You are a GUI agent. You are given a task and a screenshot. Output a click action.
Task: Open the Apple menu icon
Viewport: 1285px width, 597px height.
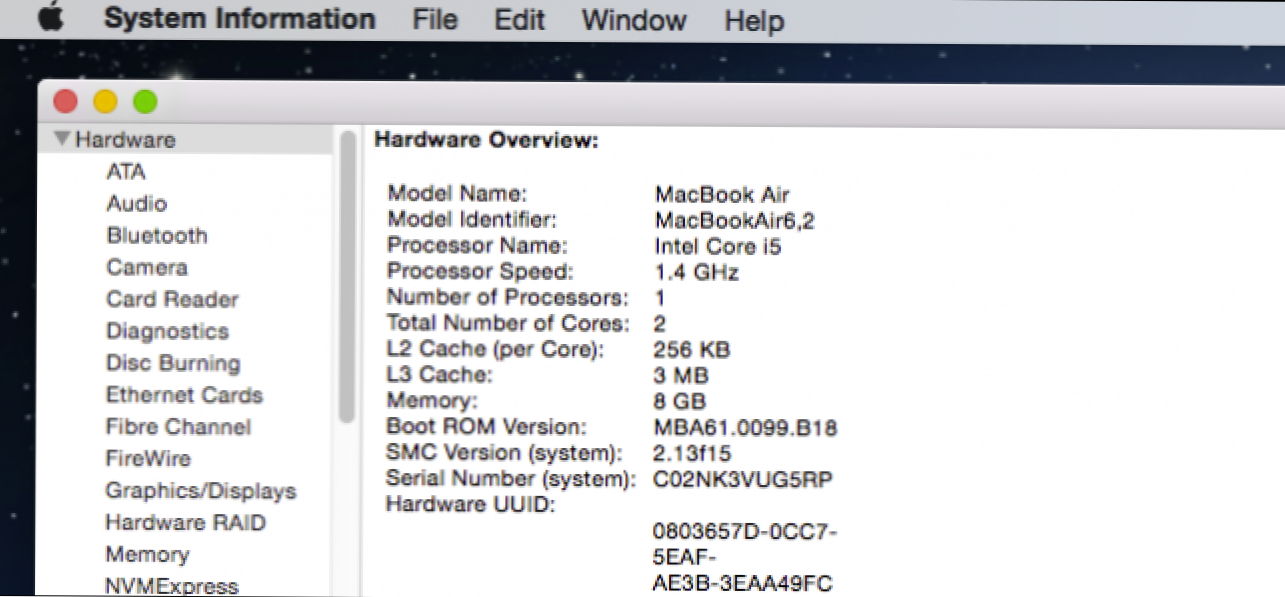click(50, 19)
